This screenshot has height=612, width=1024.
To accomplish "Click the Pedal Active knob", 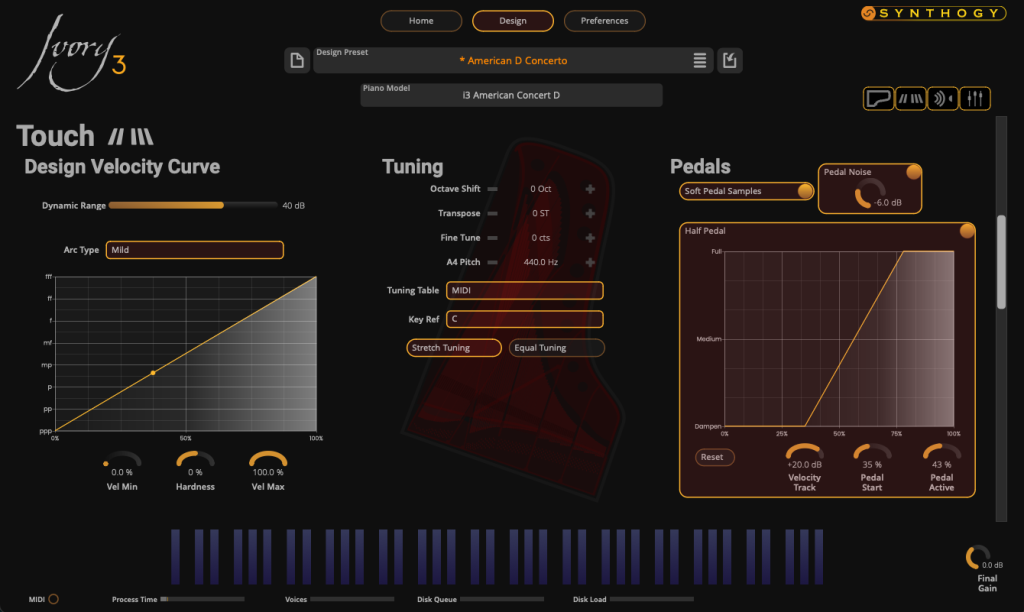I will [941, 452].
